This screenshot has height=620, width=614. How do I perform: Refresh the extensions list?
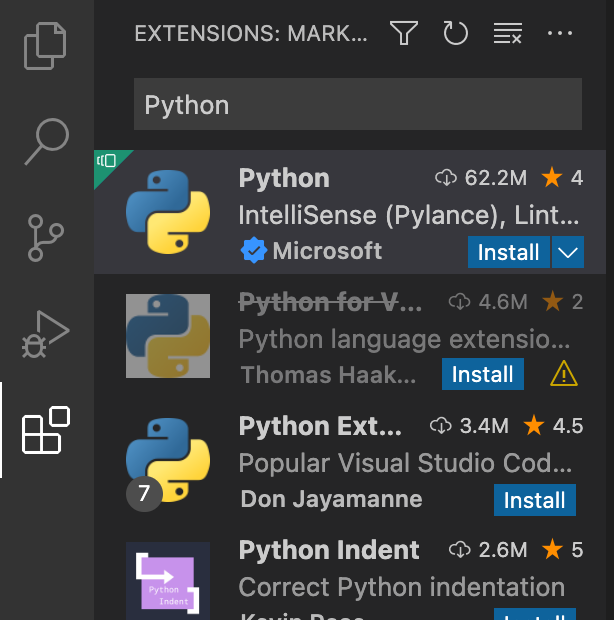tap(456, 34)
